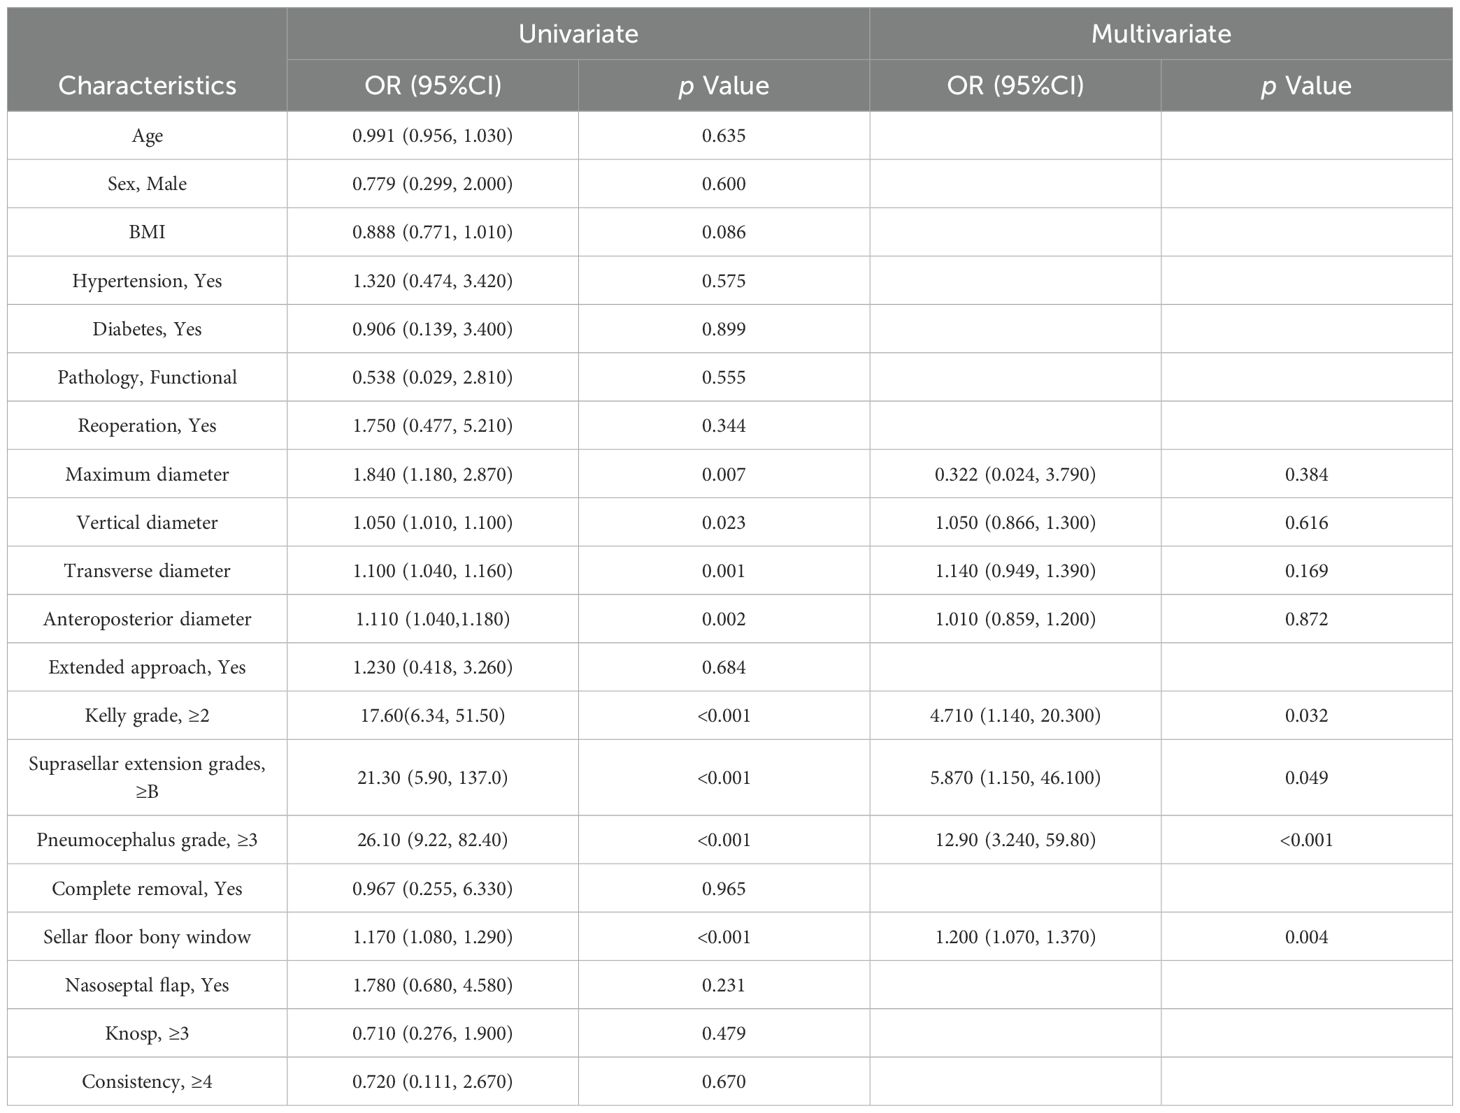Click the Extended approach, Yes row label
Viewport: 1460px width, 1113px height.
[x=147, y=667]
